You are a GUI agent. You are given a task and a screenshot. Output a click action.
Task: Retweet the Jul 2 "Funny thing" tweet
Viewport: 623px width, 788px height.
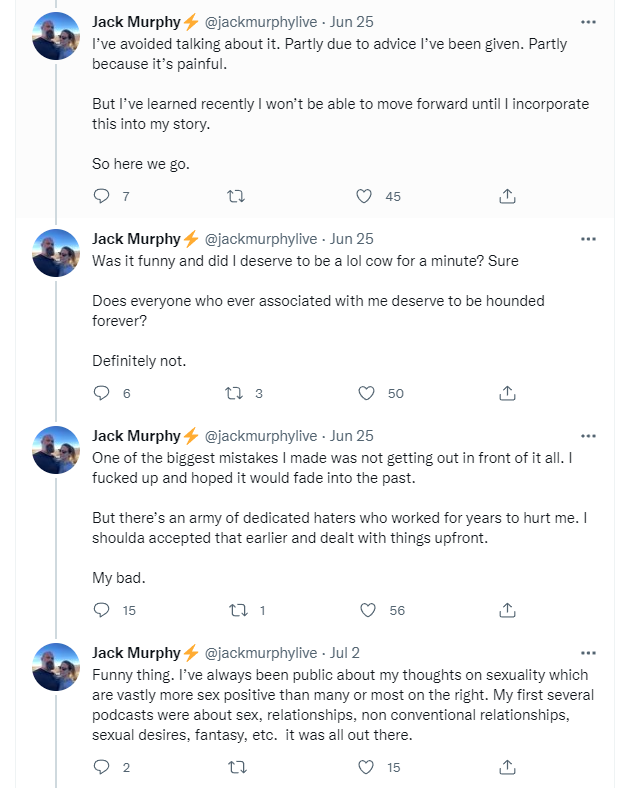[237, 767]
